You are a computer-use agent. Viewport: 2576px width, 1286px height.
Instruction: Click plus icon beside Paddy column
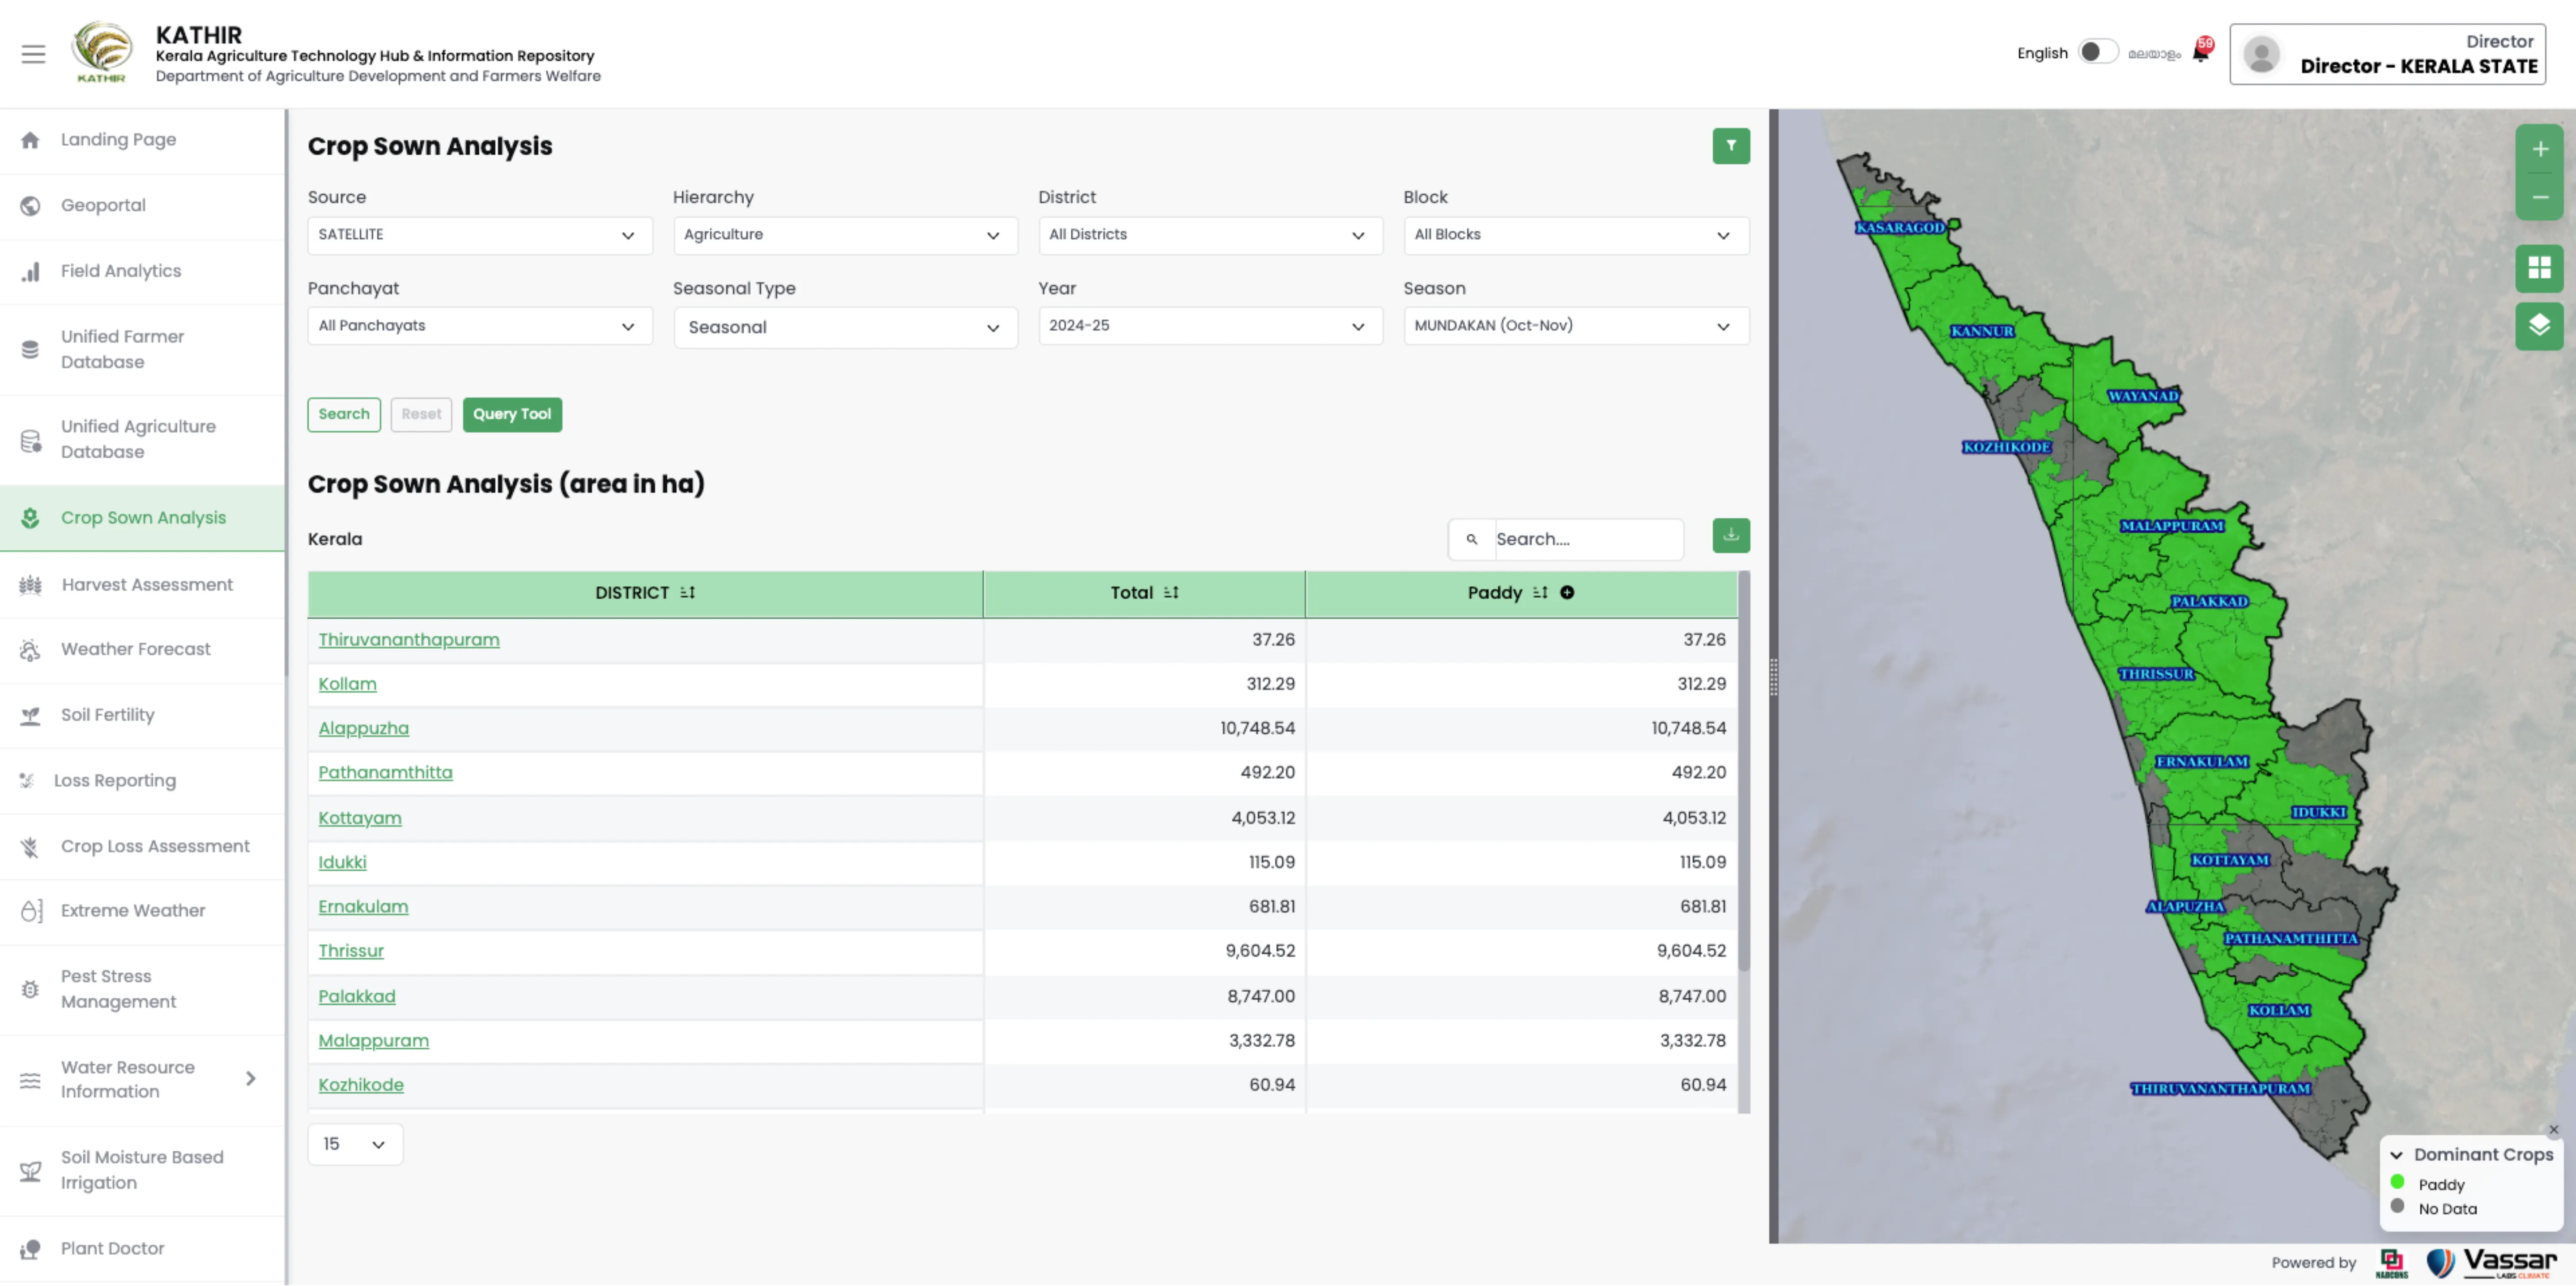tap(1567, 593)
